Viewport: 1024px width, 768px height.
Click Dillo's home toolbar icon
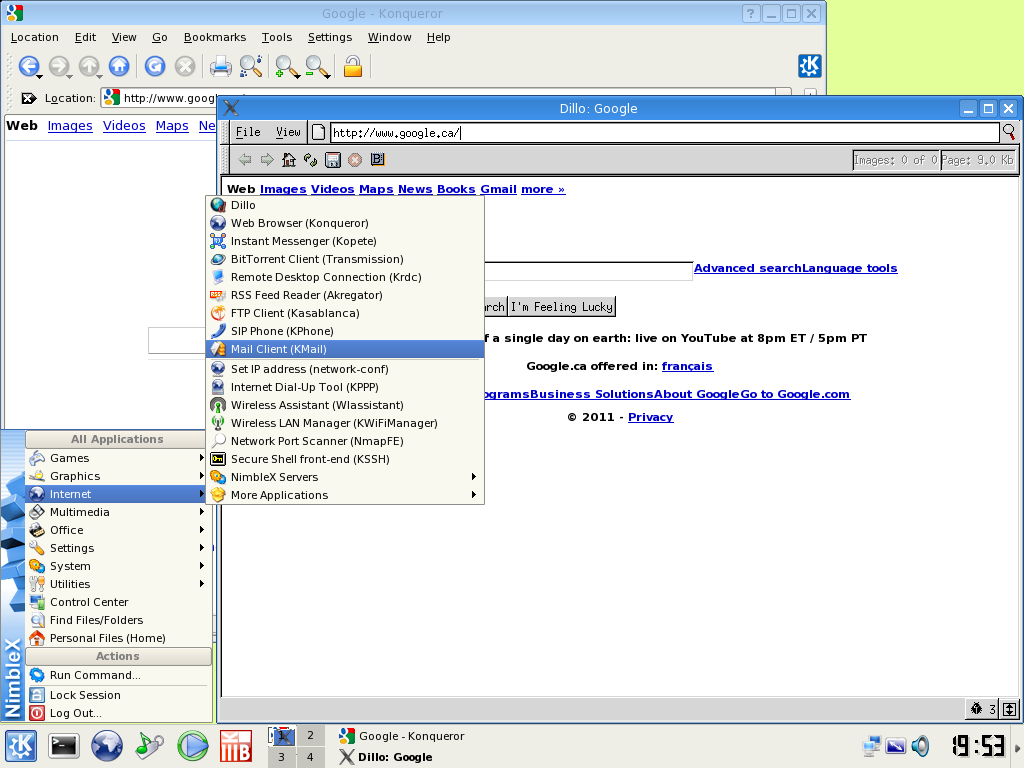tap(289, 159)
